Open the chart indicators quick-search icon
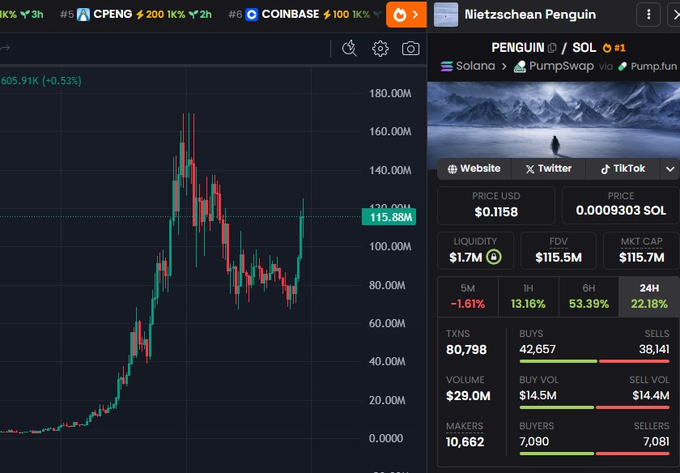This screenshot has width=680, height=473. [x=349, y=48]
